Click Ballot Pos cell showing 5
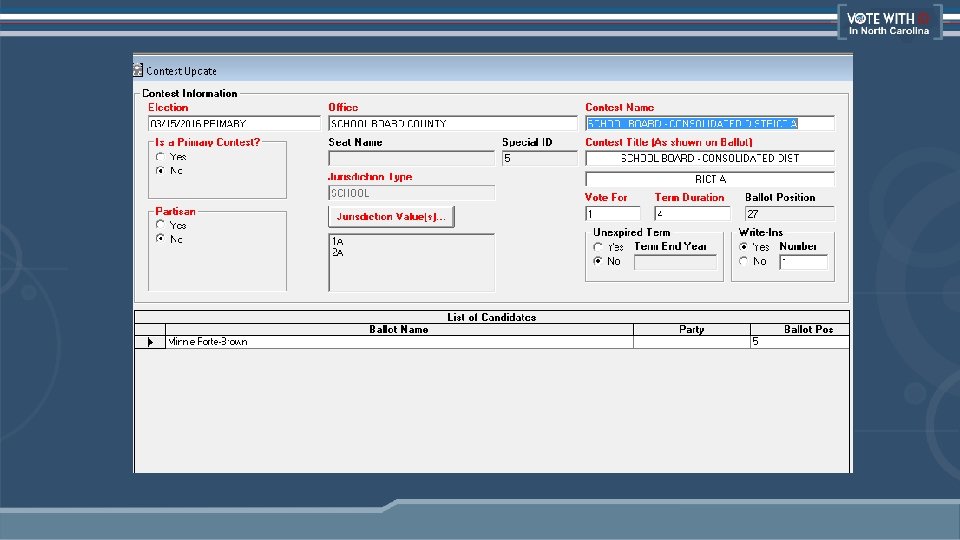The image size is (960, 540). 800,342
